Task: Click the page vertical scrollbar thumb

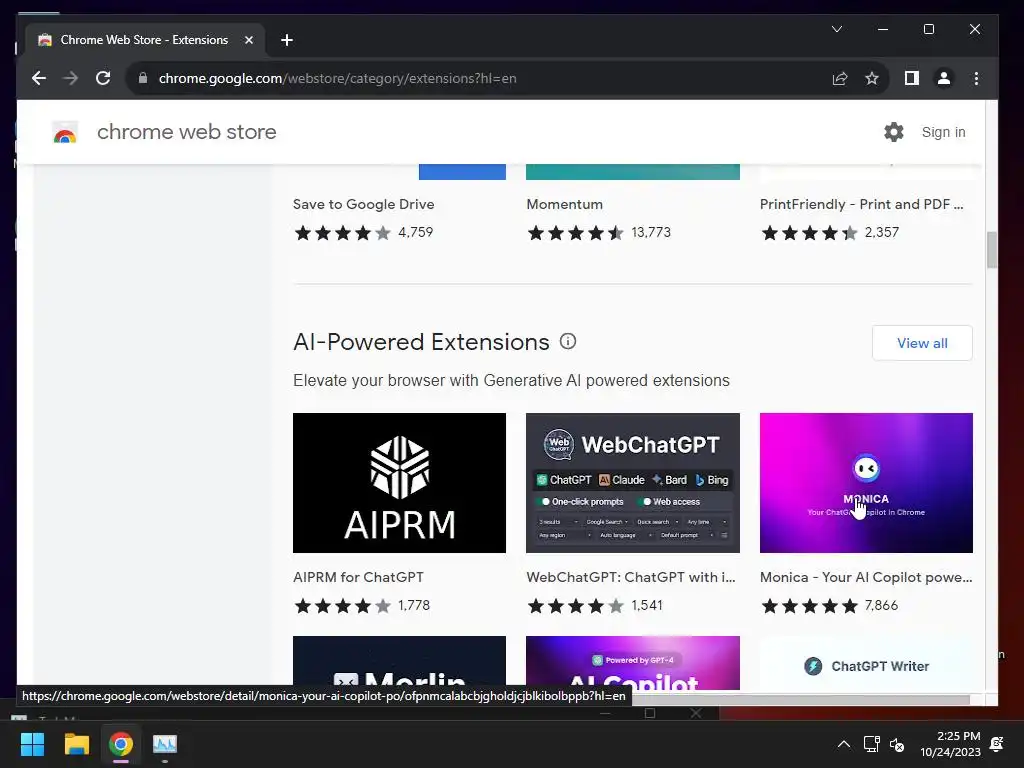Action: (x=992, y=249)
